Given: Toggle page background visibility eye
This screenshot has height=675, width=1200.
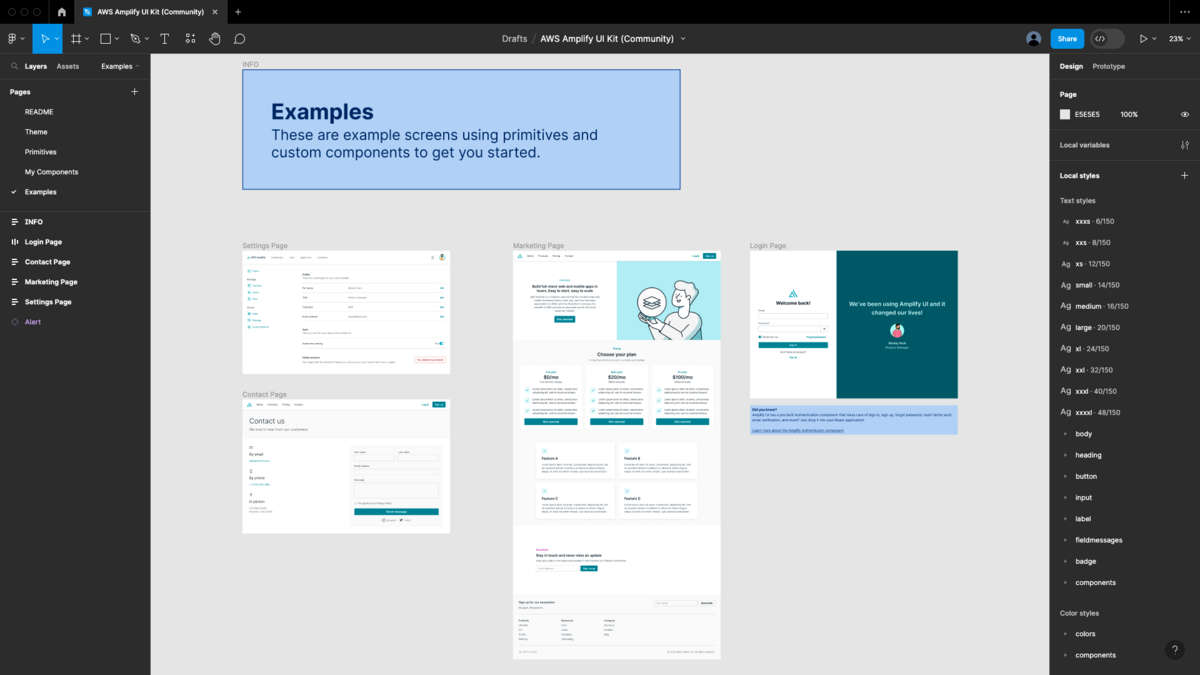Looking at the screenshot, I should 1185,115.
